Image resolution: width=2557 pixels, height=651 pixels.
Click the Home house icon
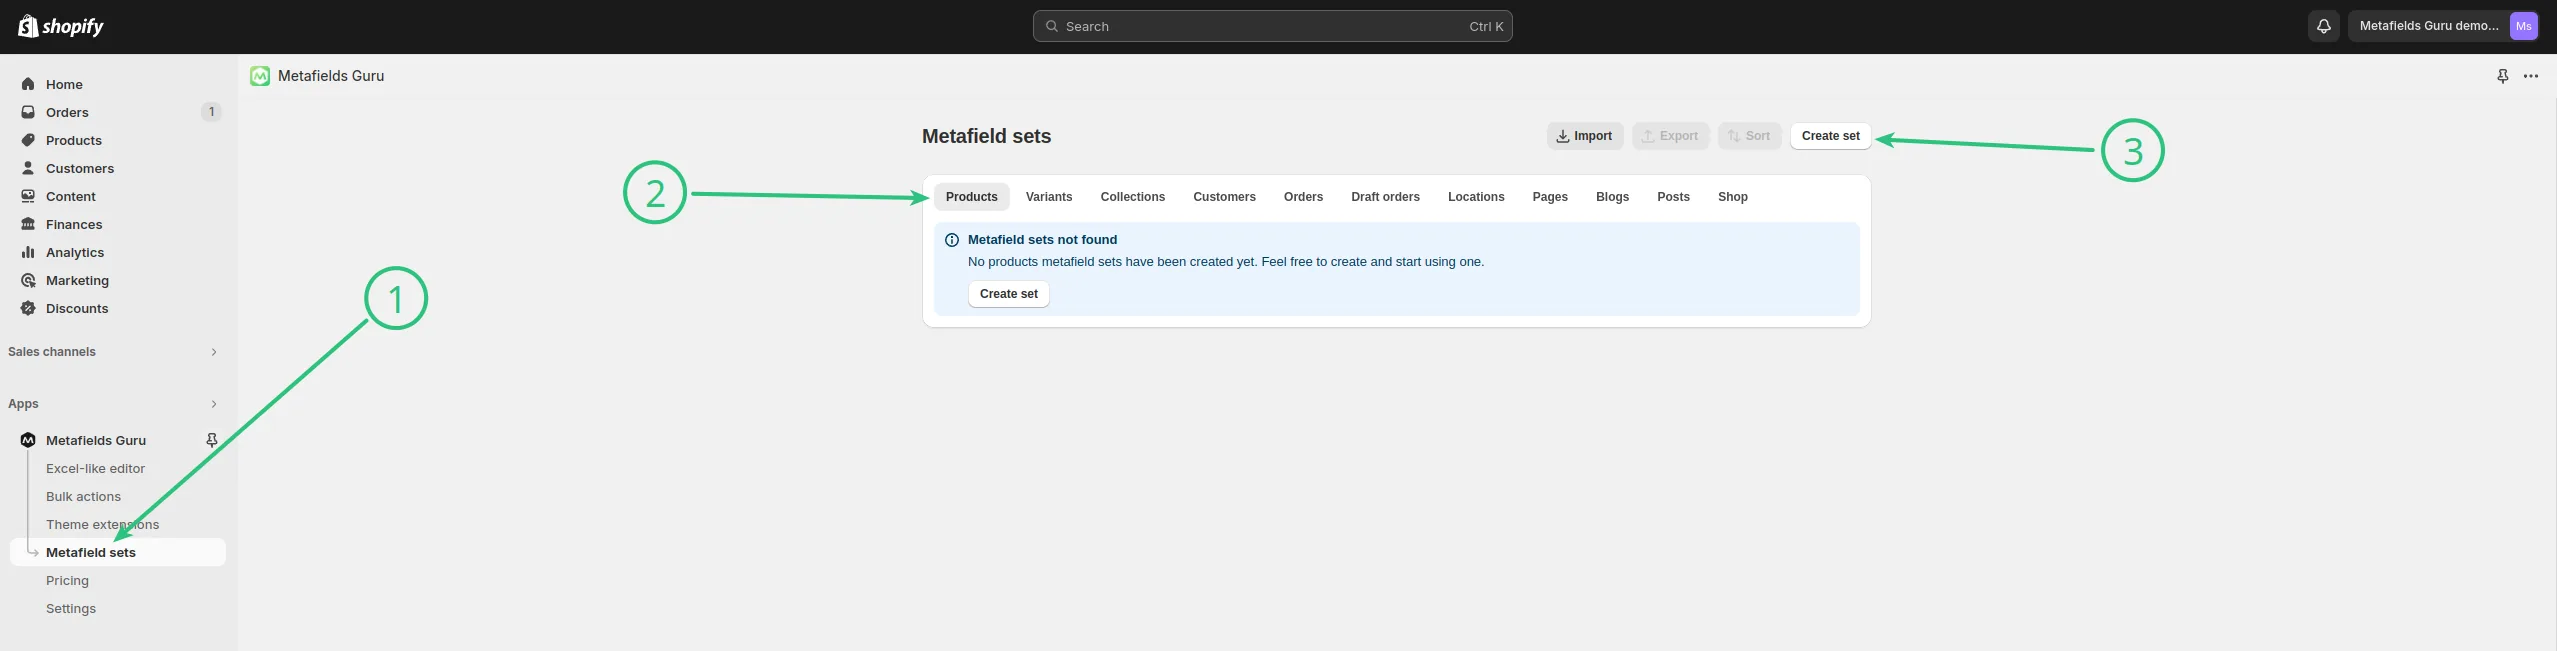[28, 84]
